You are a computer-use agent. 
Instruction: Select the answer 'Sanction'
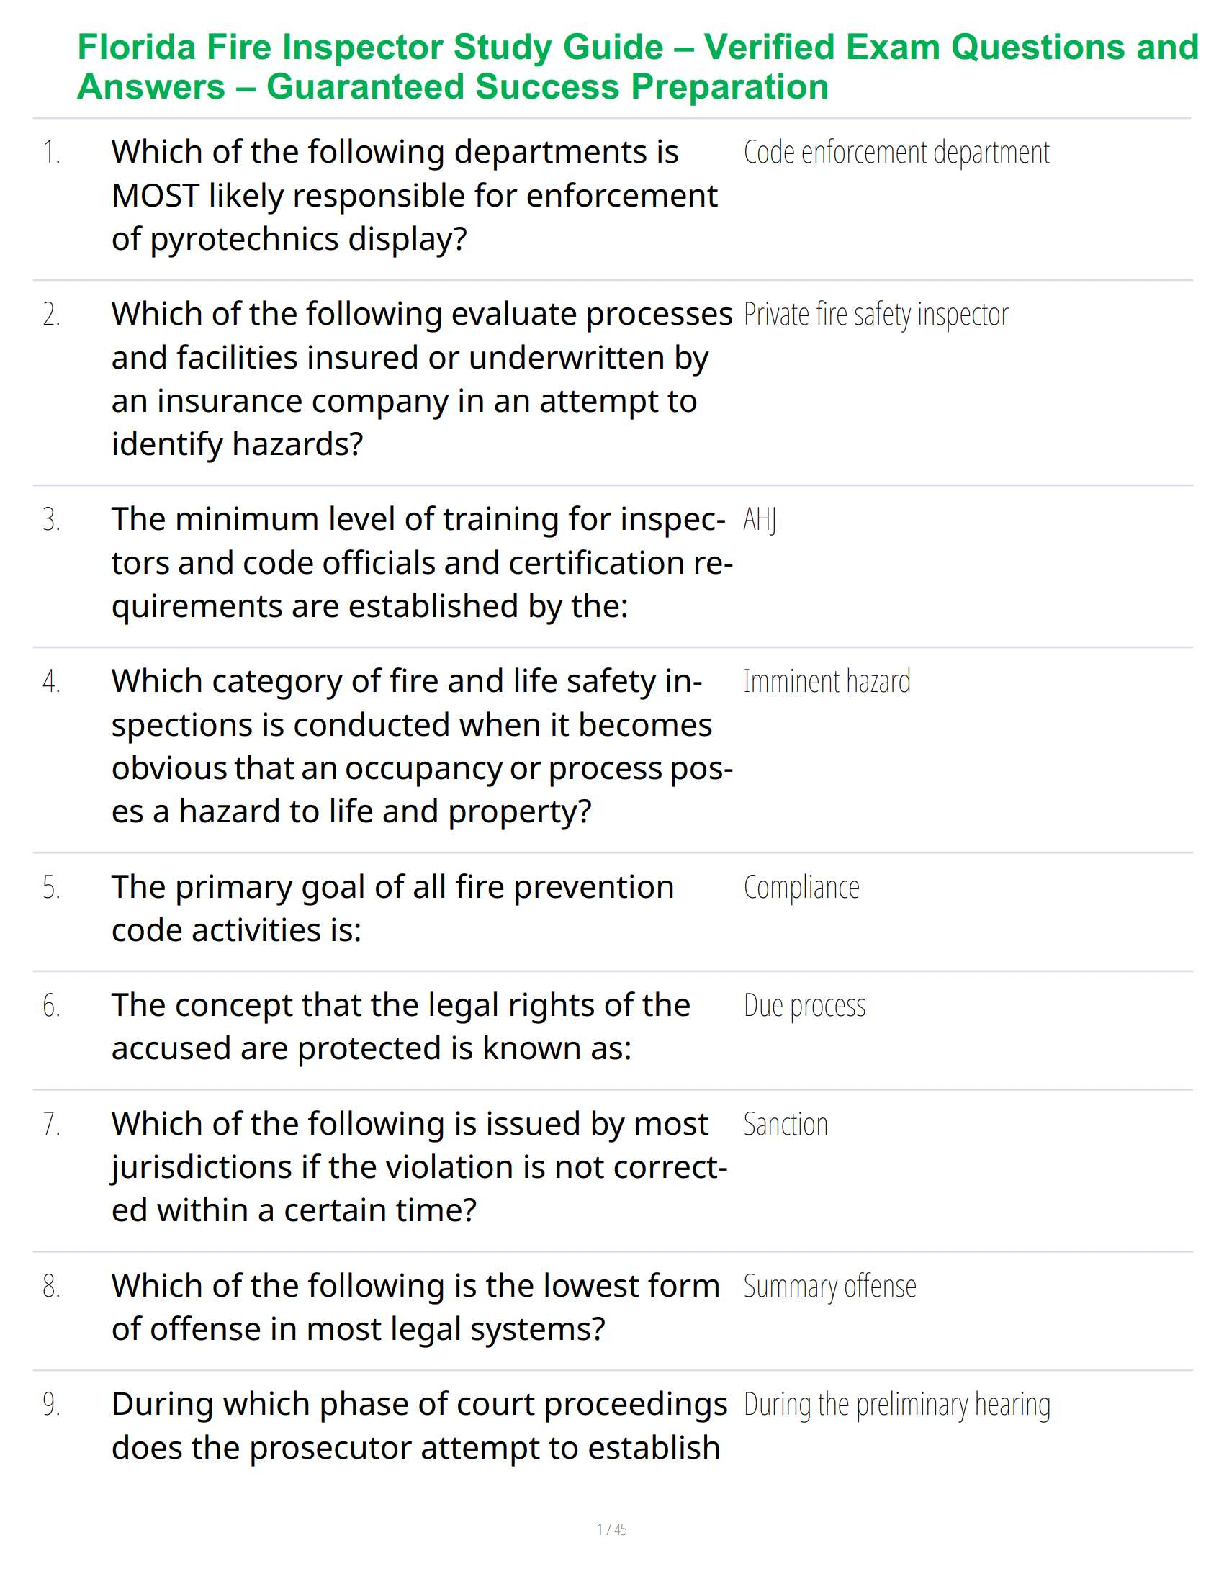pos(785,1125)
